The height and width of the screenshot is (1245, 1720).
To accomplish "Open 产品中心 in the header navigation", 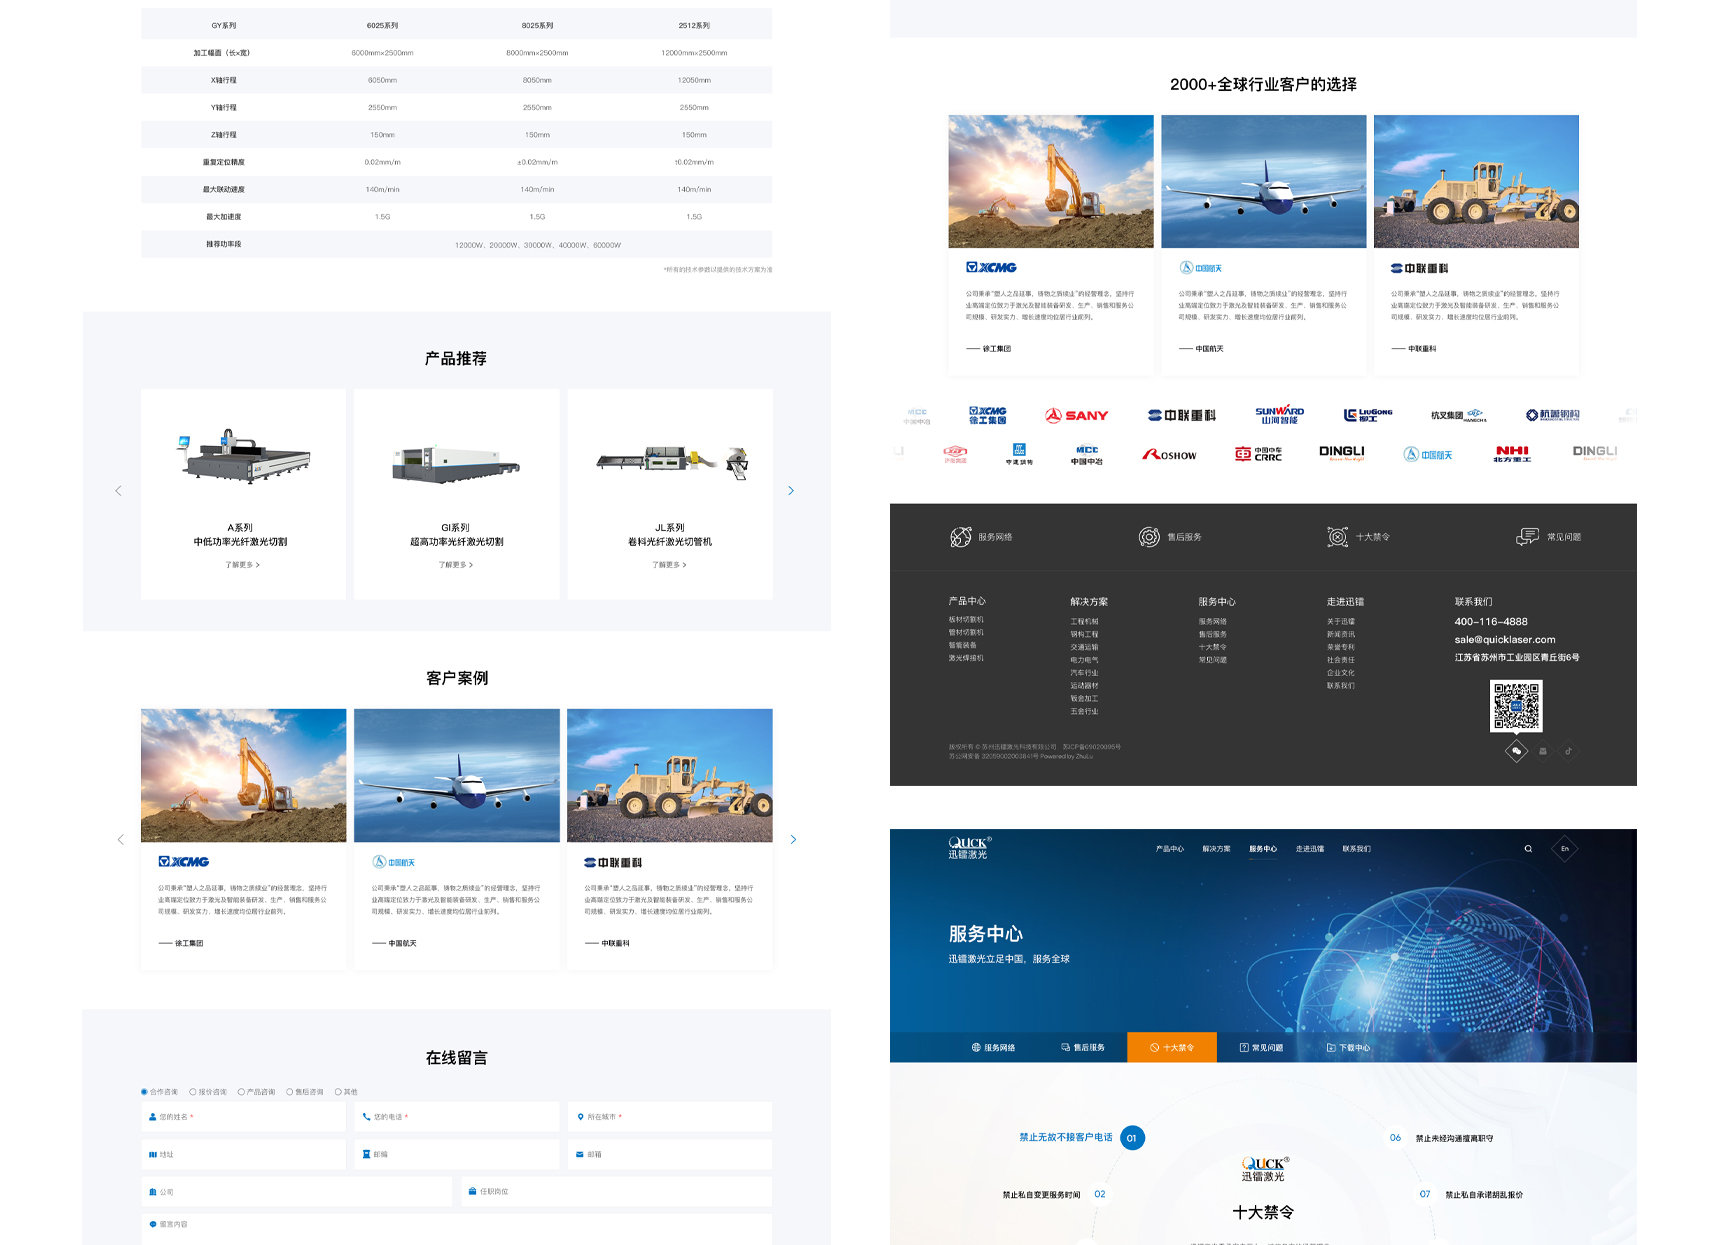I will click(1170, 849).
